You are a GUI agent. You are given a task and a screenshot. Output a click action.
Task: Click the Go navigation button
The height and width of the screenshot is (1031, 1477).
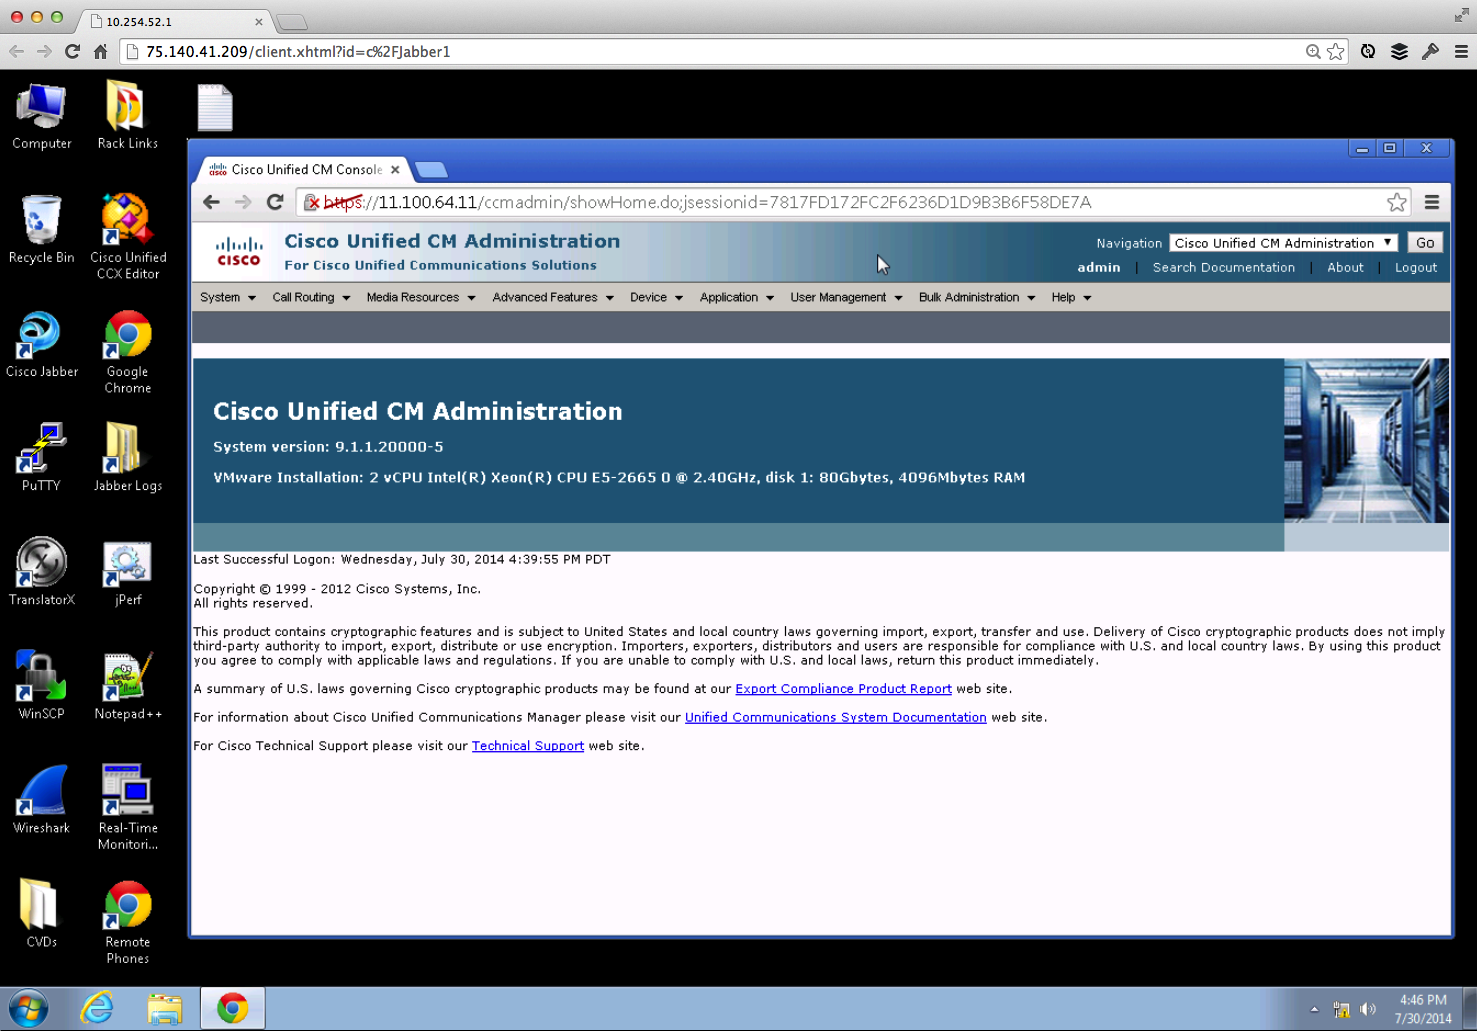point(1425,243)
